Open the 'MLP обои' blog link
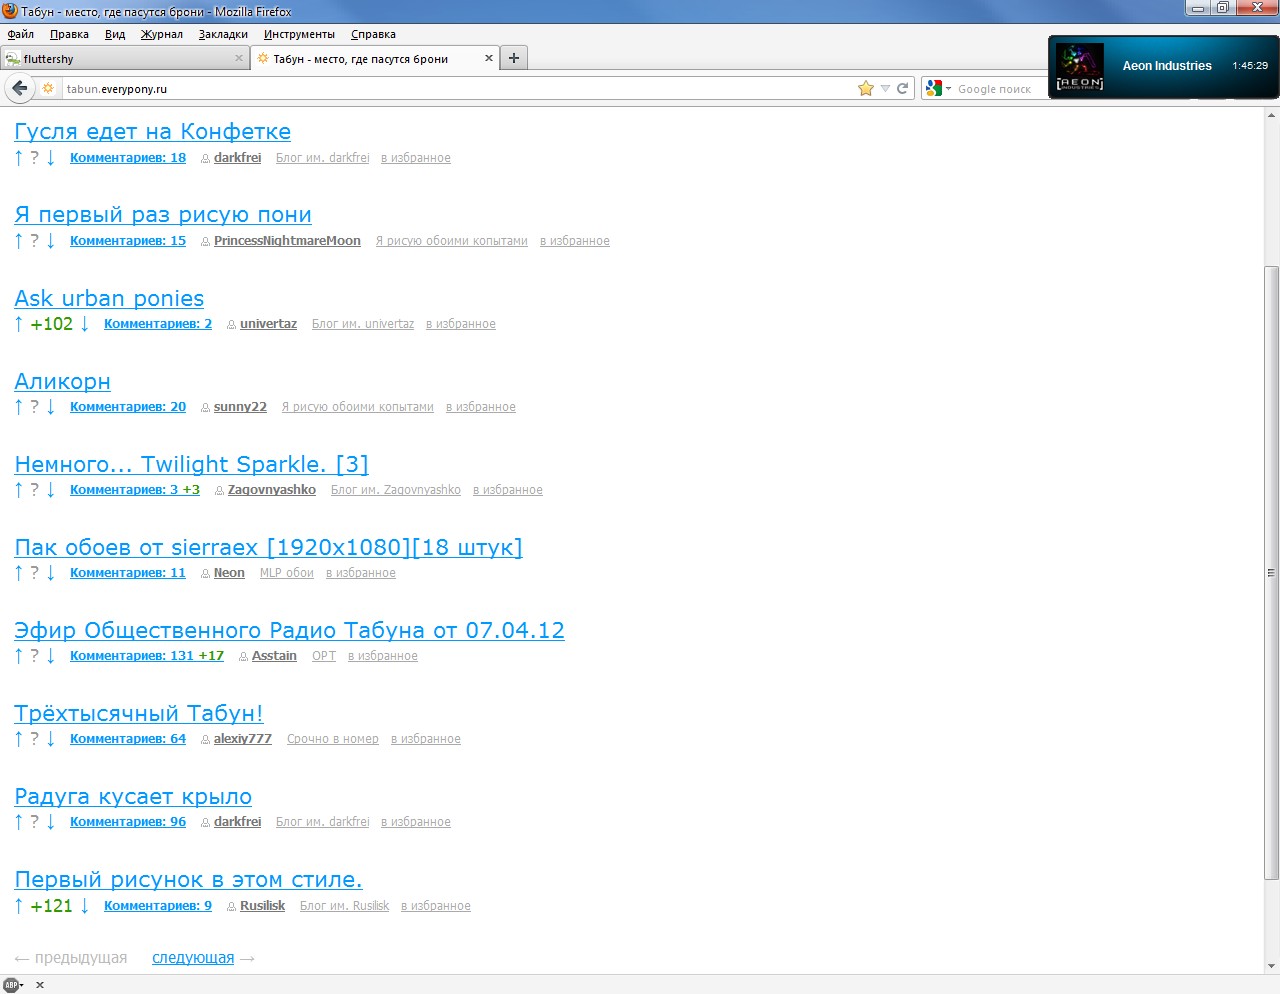1280x994 pixels. tap(287, 573)
